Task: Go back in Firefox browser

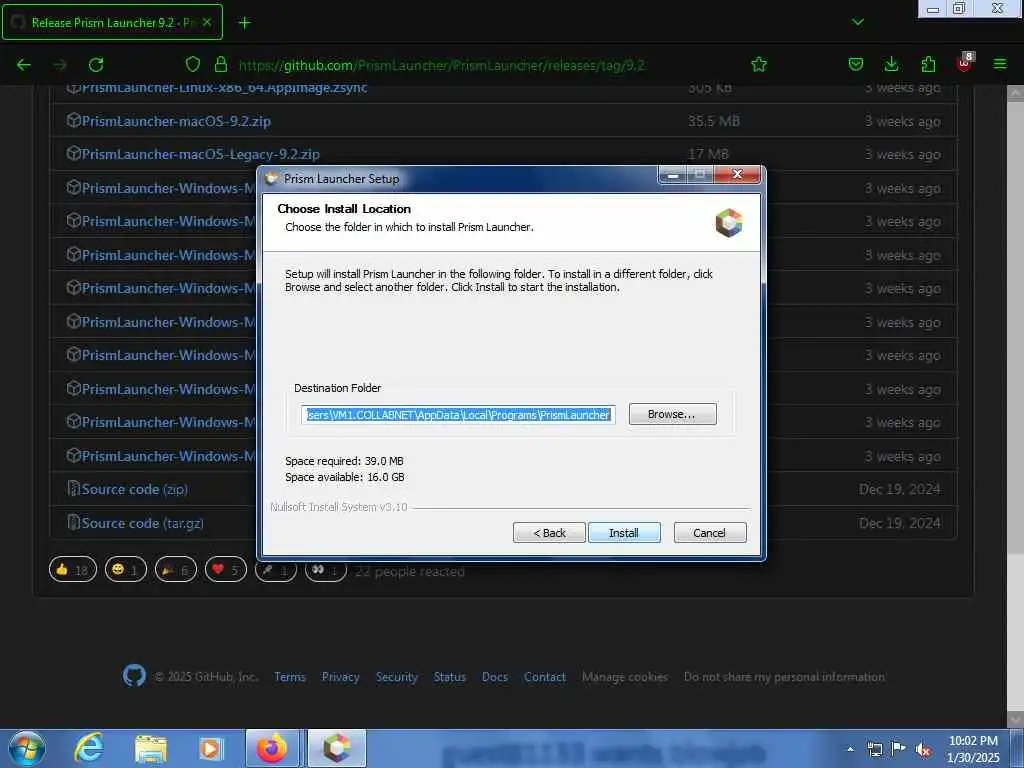Action: point(24,65)
